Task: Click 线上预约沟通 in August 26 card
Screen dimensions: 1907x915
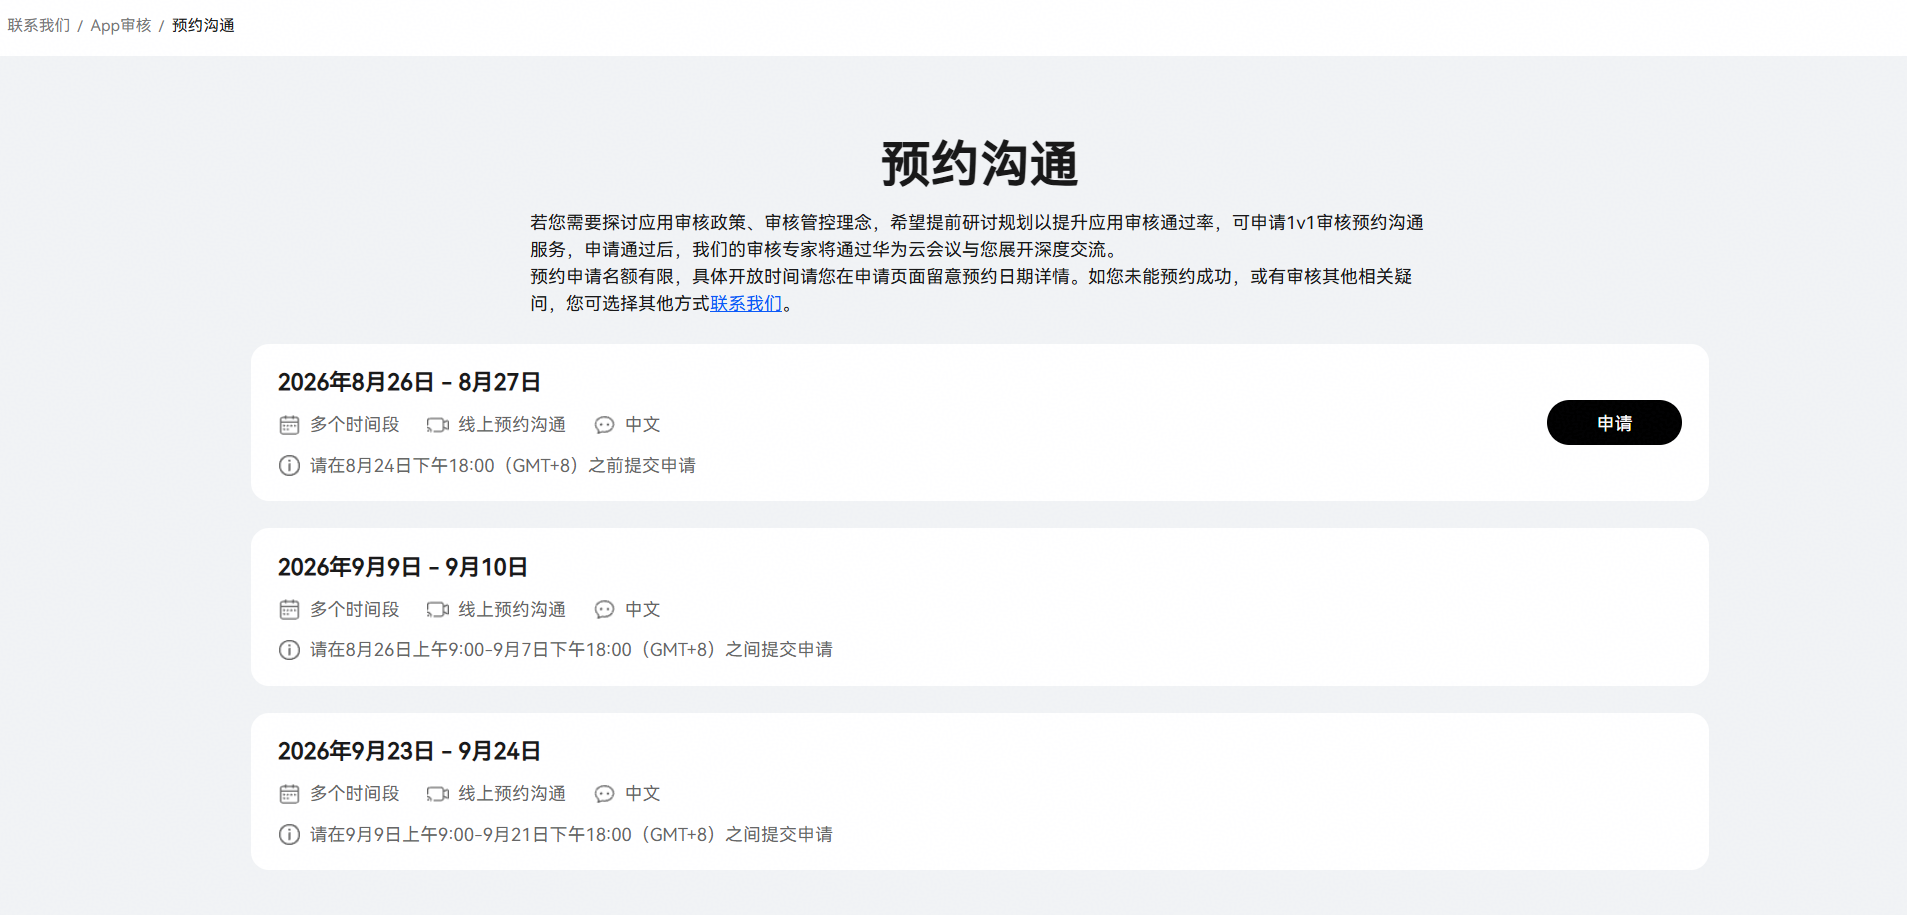Action: (512, 425)
